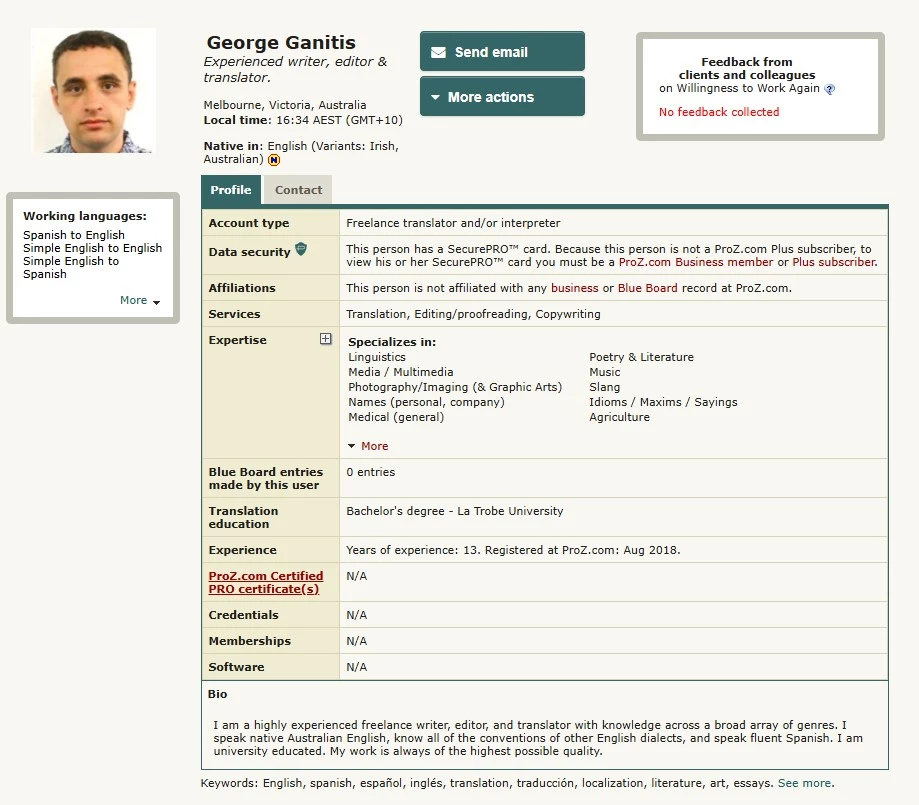Click Freelance translator and/or interpreter text
Viewport: 919px width, 805px height.
click(x=453, y=223)
